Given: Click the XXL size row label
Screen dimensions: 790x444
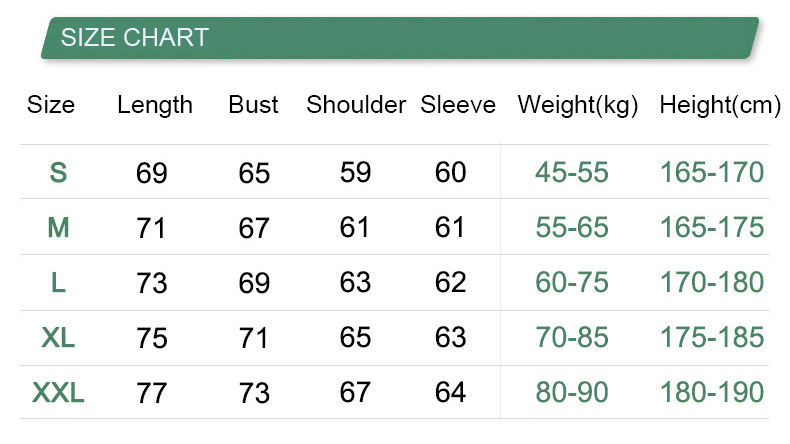Looking at the screenshot, I should 58,393.
